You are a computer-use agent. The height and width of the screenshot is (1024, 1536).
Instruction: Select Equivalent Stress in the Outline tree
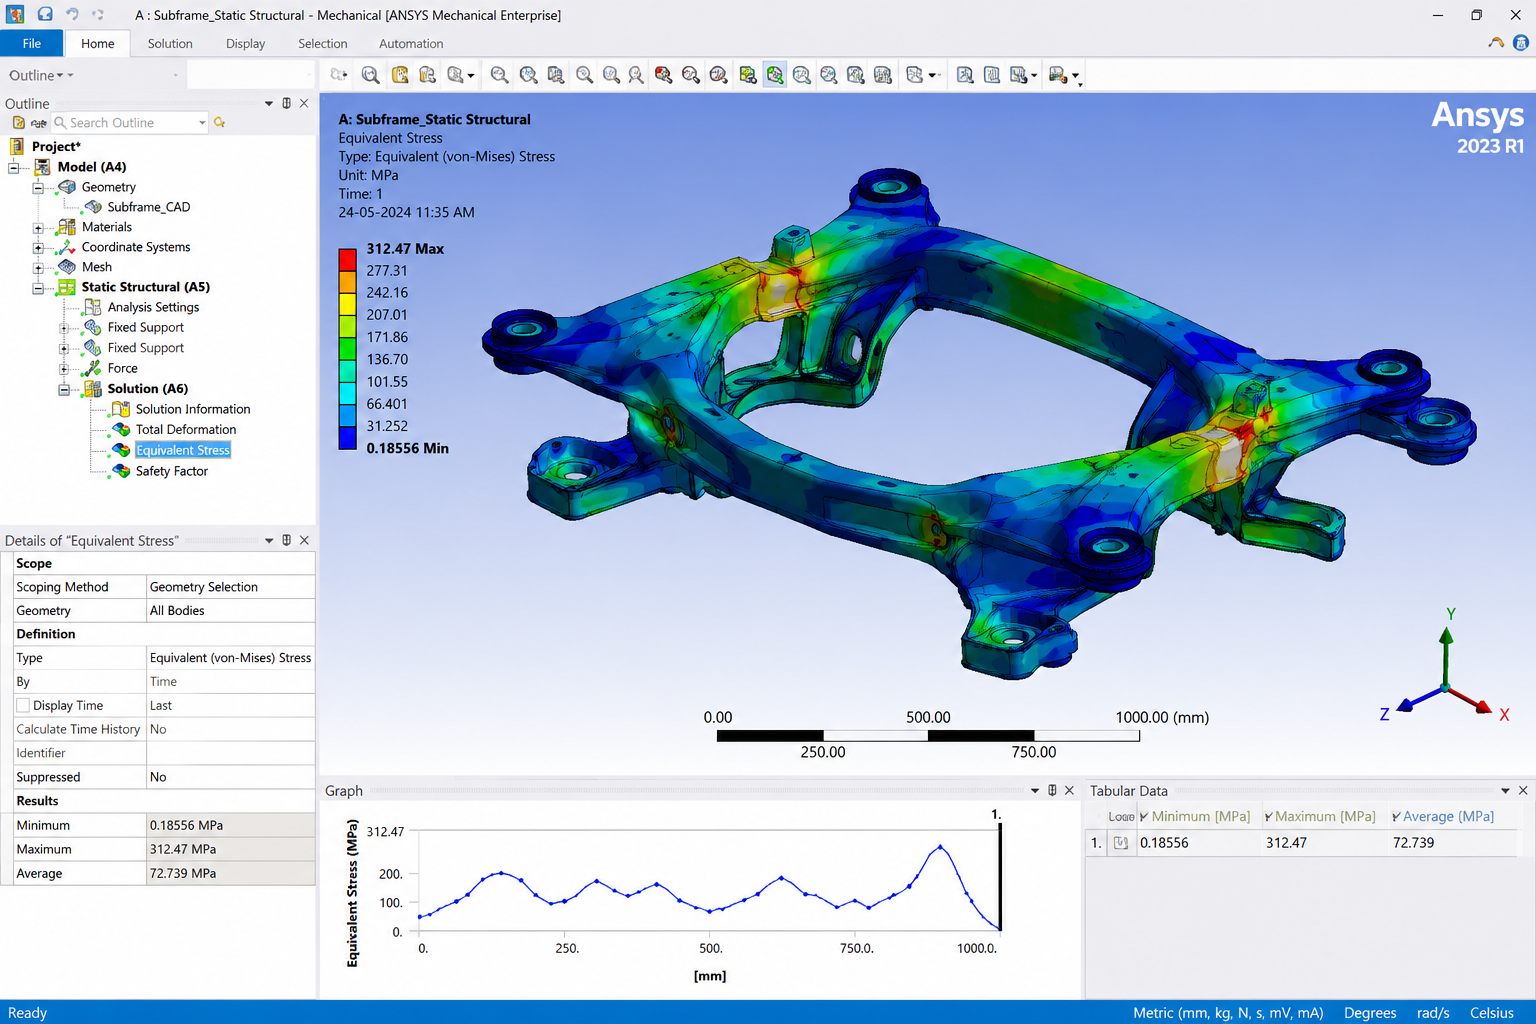click(183, 450)
